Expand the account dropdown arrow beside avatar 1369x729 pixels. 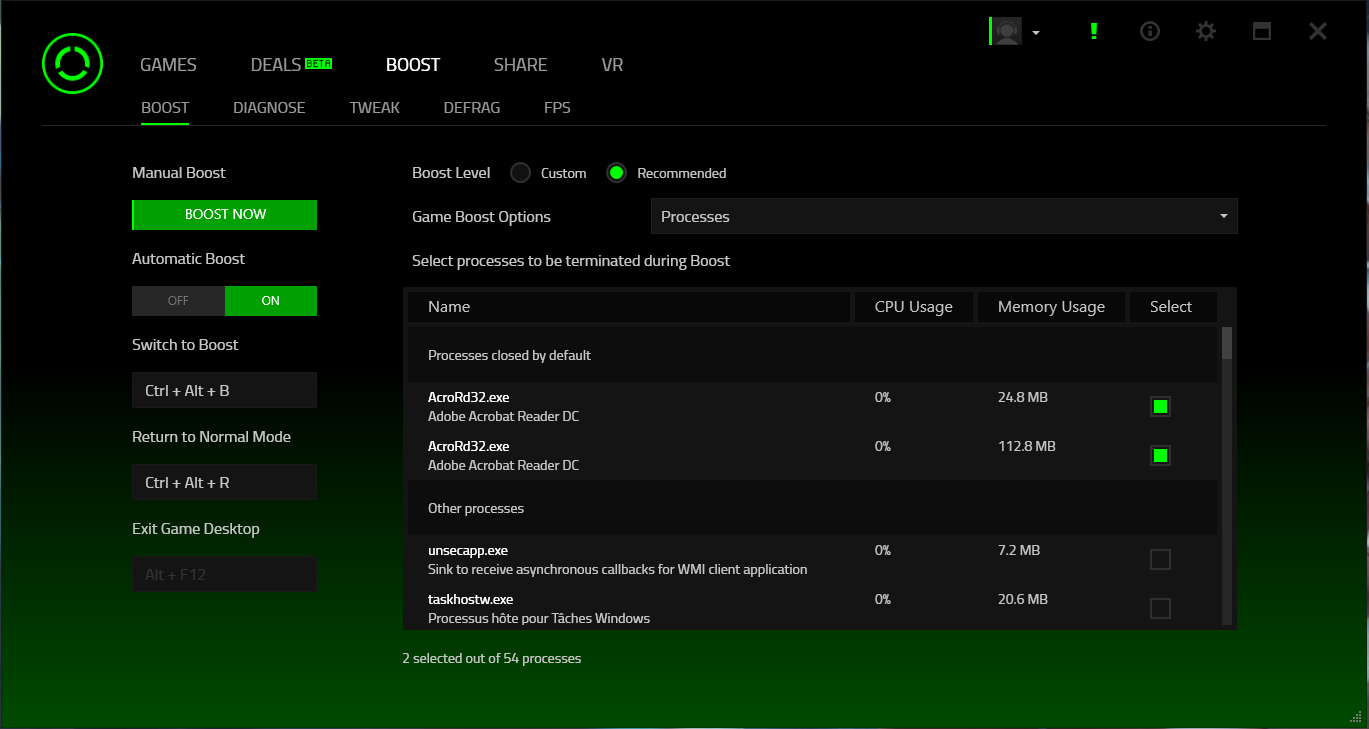(1036, 33)
